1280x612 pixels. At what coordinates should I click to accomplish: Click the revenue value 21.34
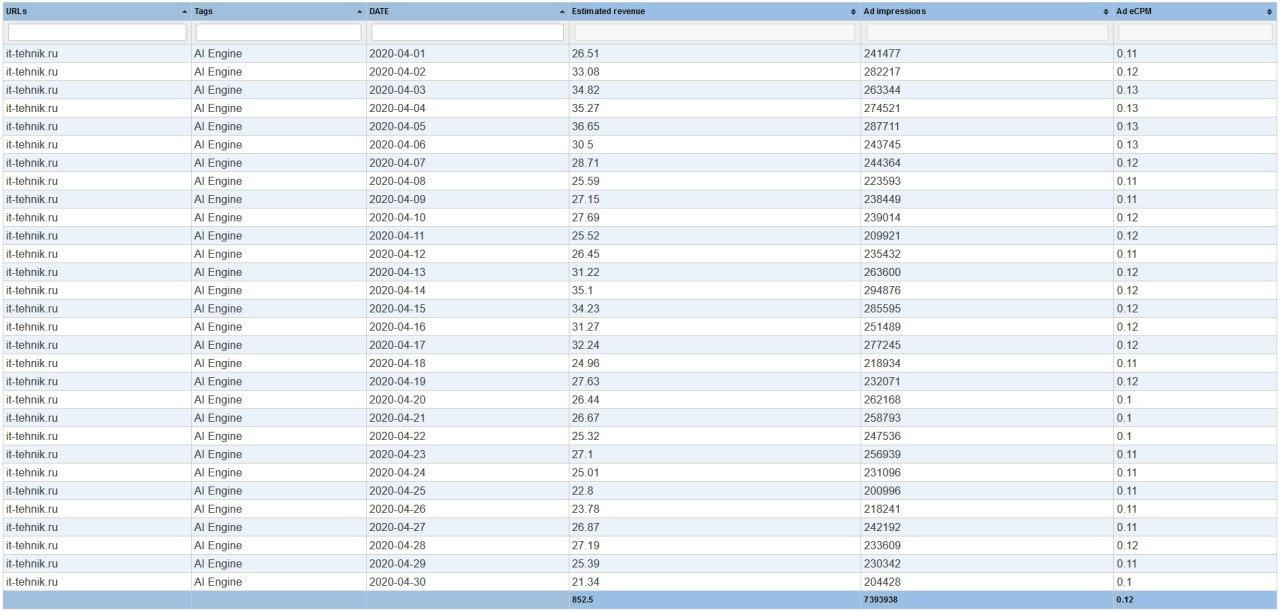[x=585, y=582]
